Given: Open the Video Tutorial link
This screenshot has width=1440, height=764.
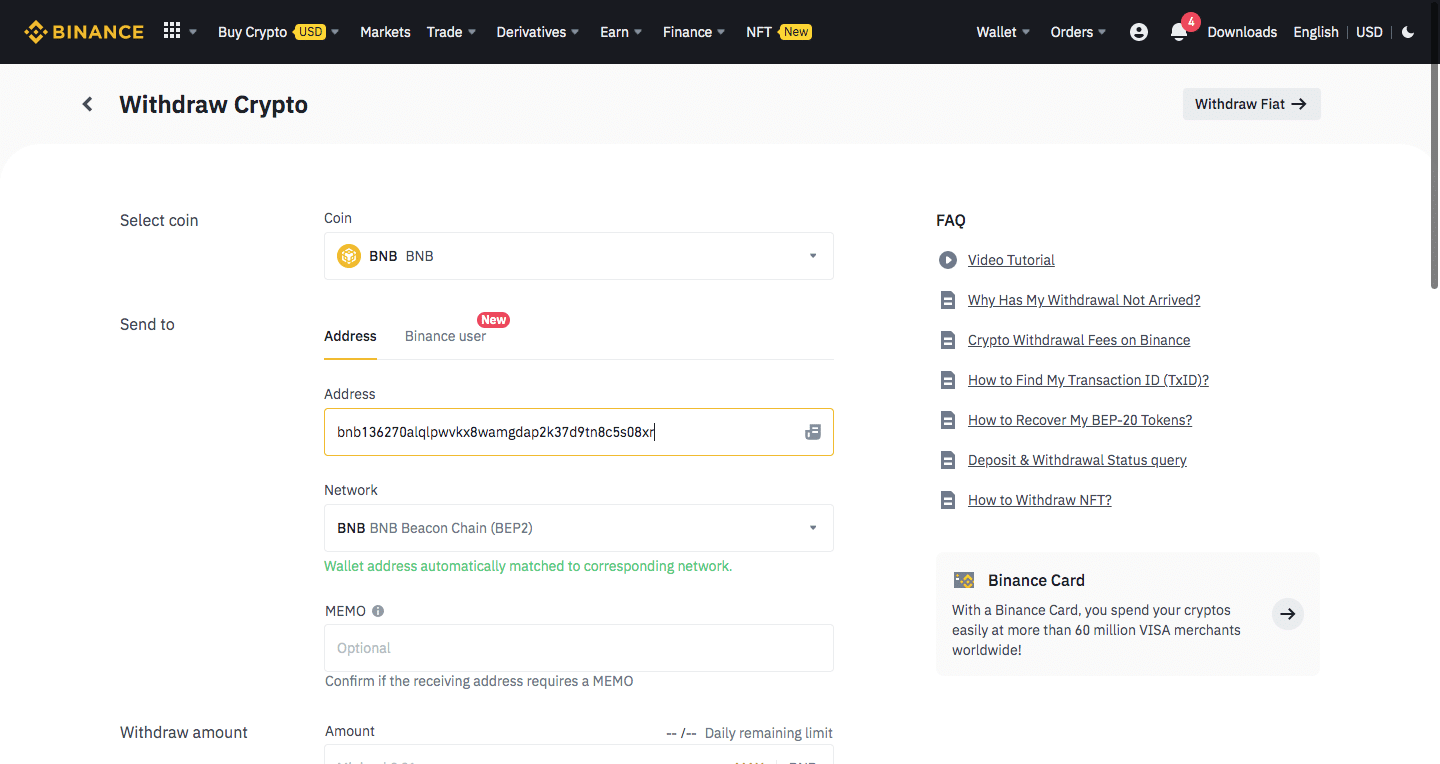Looking at the screenshot, I should [1011, 260].
